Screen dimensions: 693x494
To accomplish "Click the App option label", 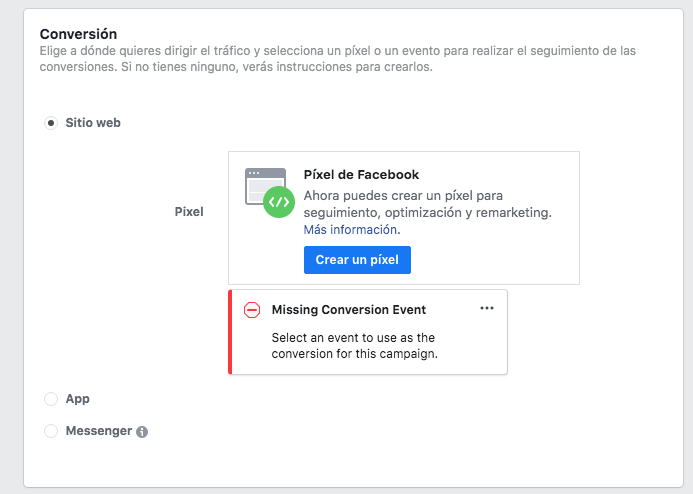I will pos(77,399).
